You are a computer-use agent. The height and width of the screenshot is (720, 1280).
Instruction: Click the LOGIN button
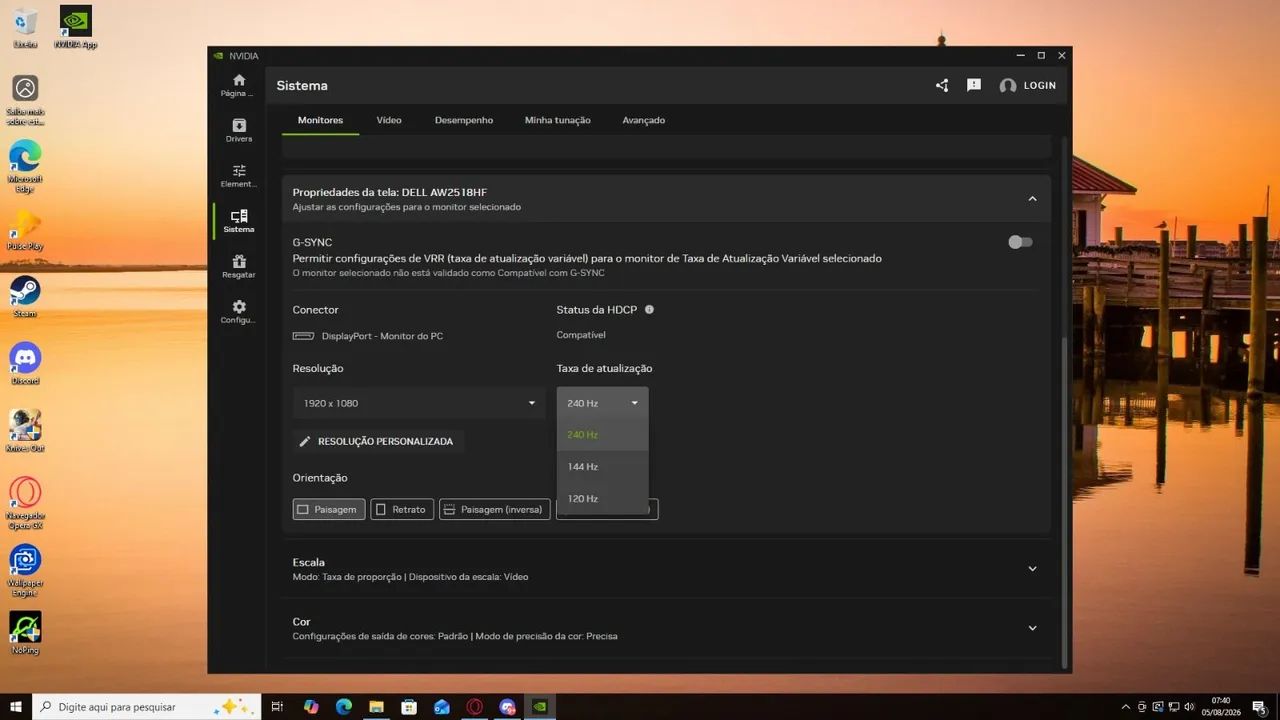pyautogui.click(x=1028, y=86)
